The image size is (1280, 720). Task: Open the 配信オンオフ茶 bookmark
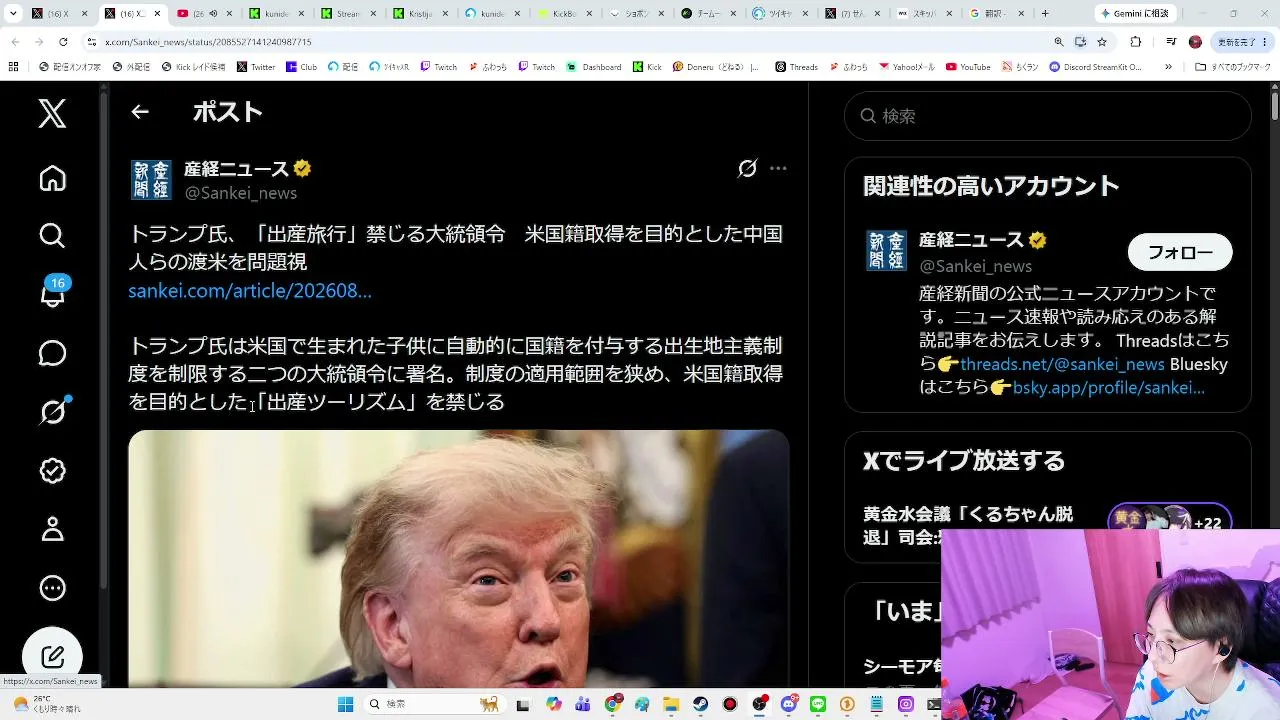click(70, 67)
